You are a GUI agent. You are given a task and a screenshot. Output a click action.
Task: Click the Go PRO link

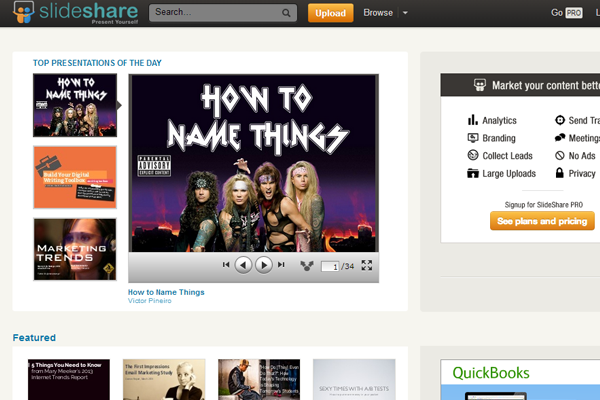pyautogui.click(x=566, y=13)
